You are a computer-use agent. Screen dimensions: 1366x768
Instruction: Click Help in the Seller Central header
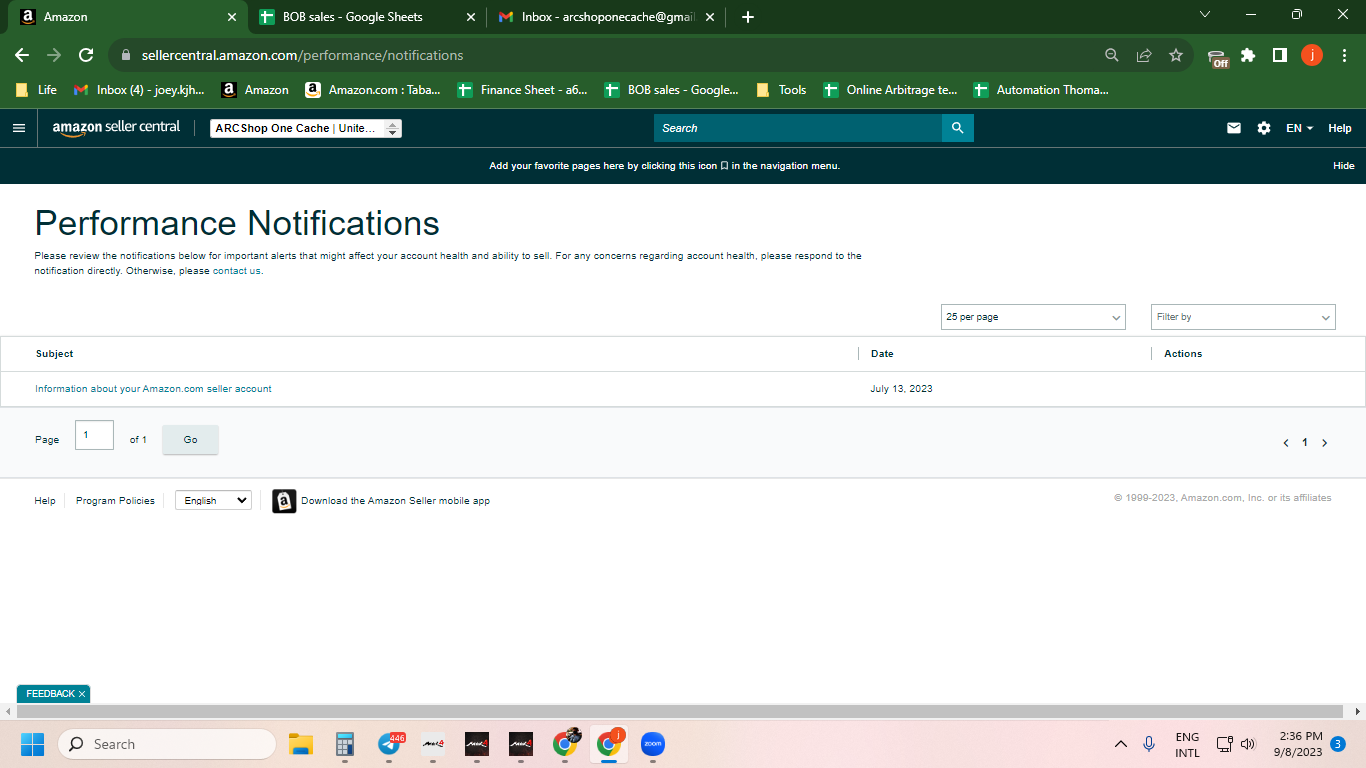(x=1340, y=128)
